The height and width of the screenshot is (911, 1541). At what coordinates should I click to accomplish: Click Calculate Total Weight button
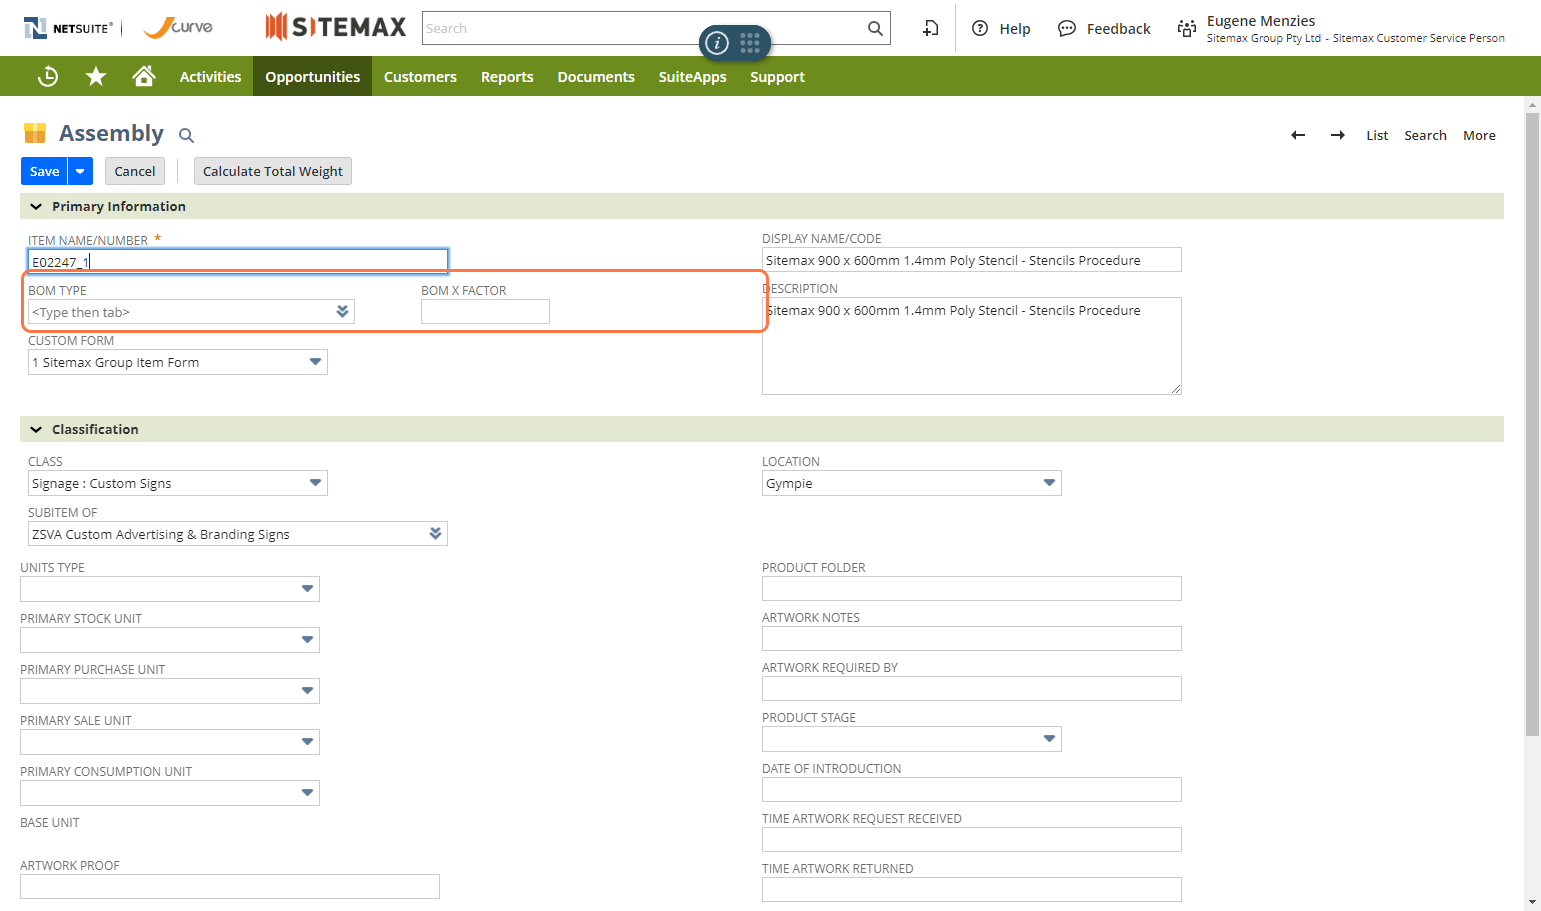point(273,171)
